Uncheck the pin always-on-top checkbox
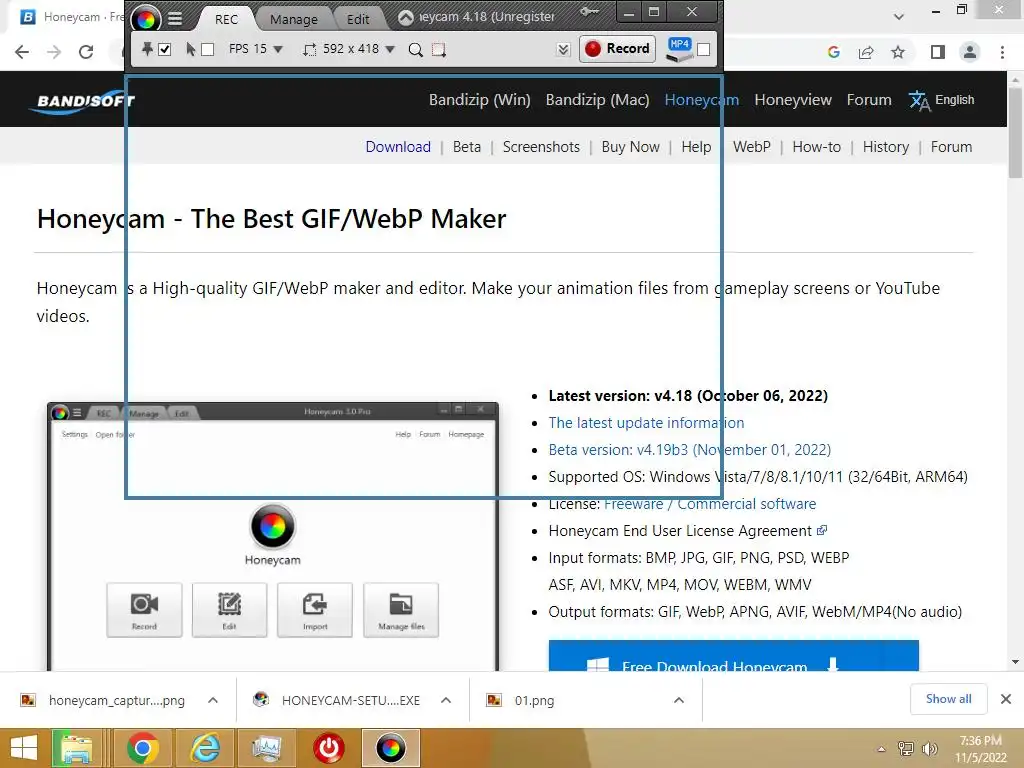This screenshot has width=1024, height=768. pyautogui.click(x=165, y=50)
